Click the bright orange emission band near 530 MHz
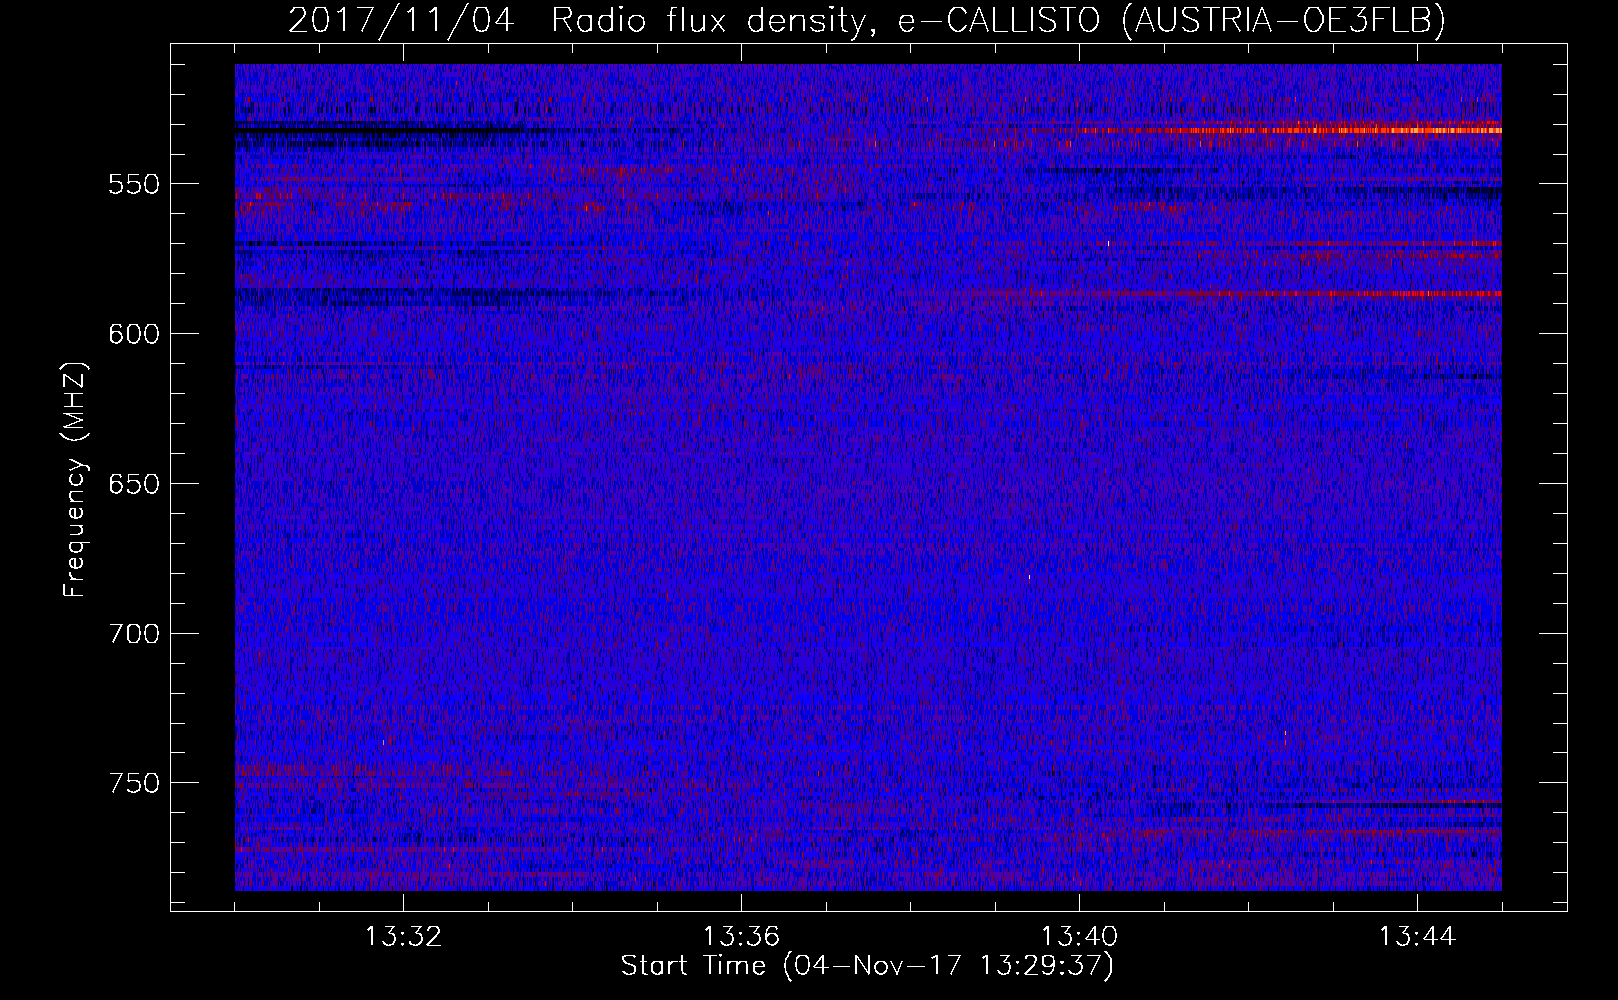Viewport: 1618px width, 1000px height. point(1290,130)
